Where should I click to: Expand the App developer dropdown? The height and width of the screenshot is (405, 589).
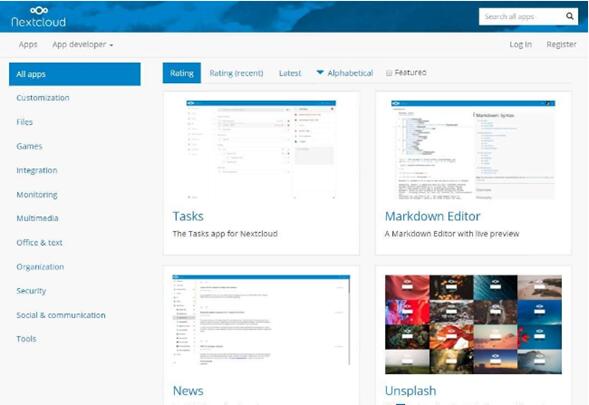(83, 44)
